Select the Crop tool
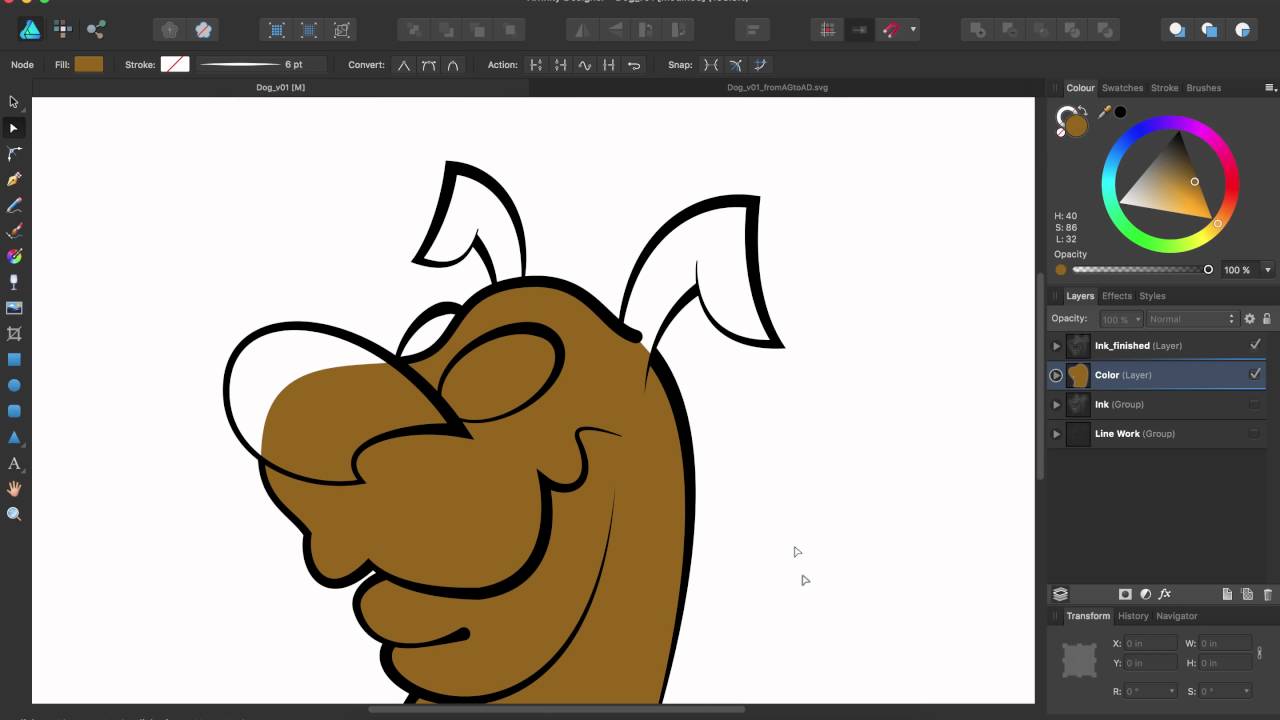The width and height of the screenshot is (1280, 720). 14,334
